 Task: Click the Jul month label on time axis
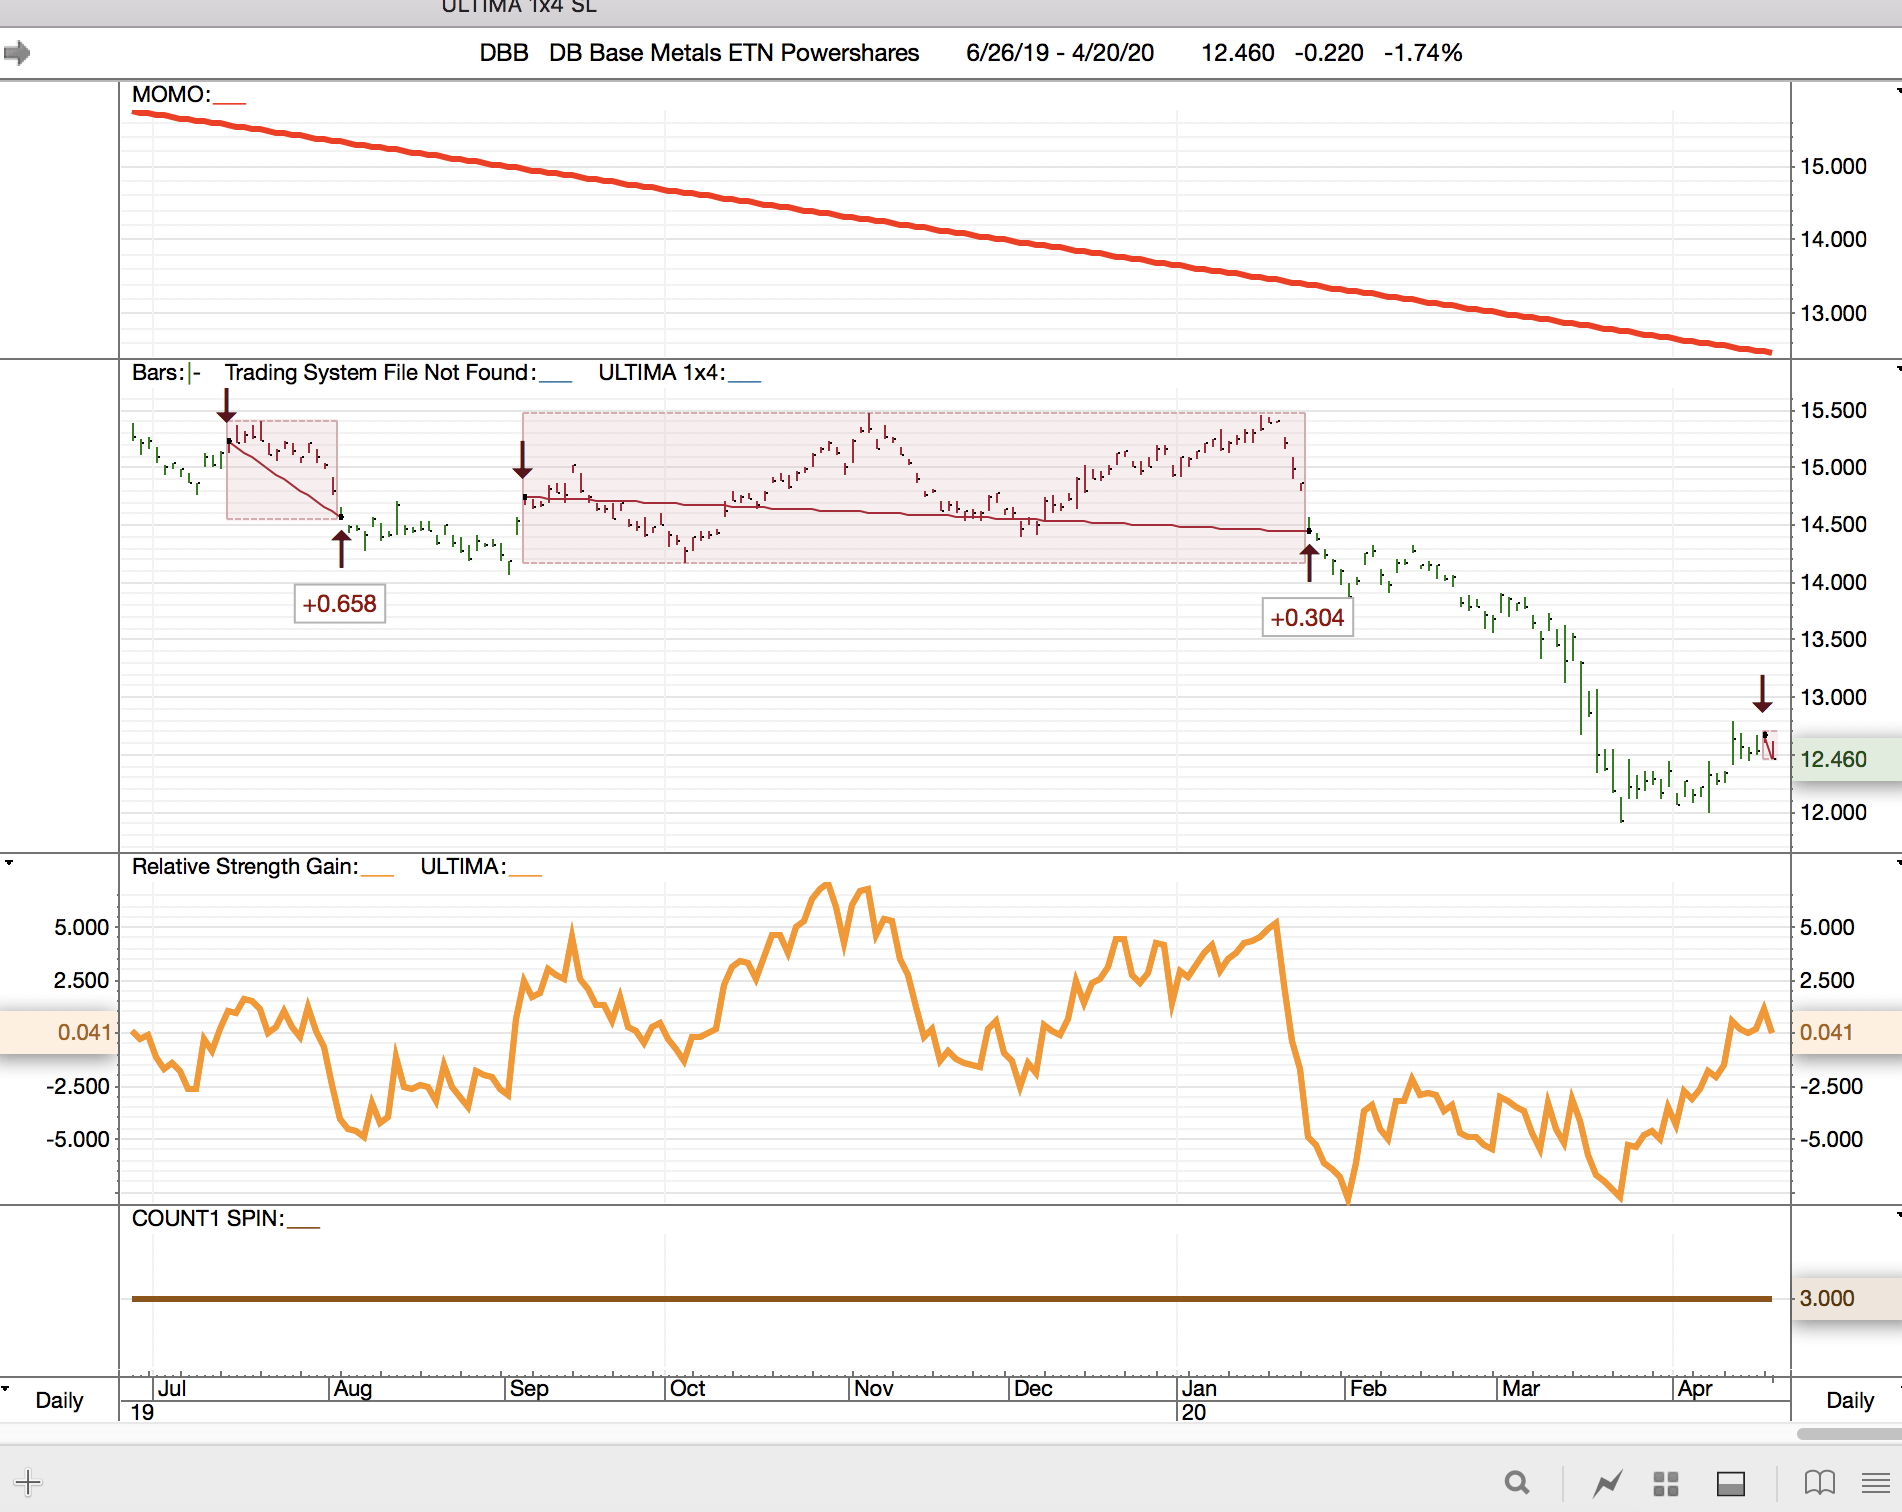[172, 1388]
